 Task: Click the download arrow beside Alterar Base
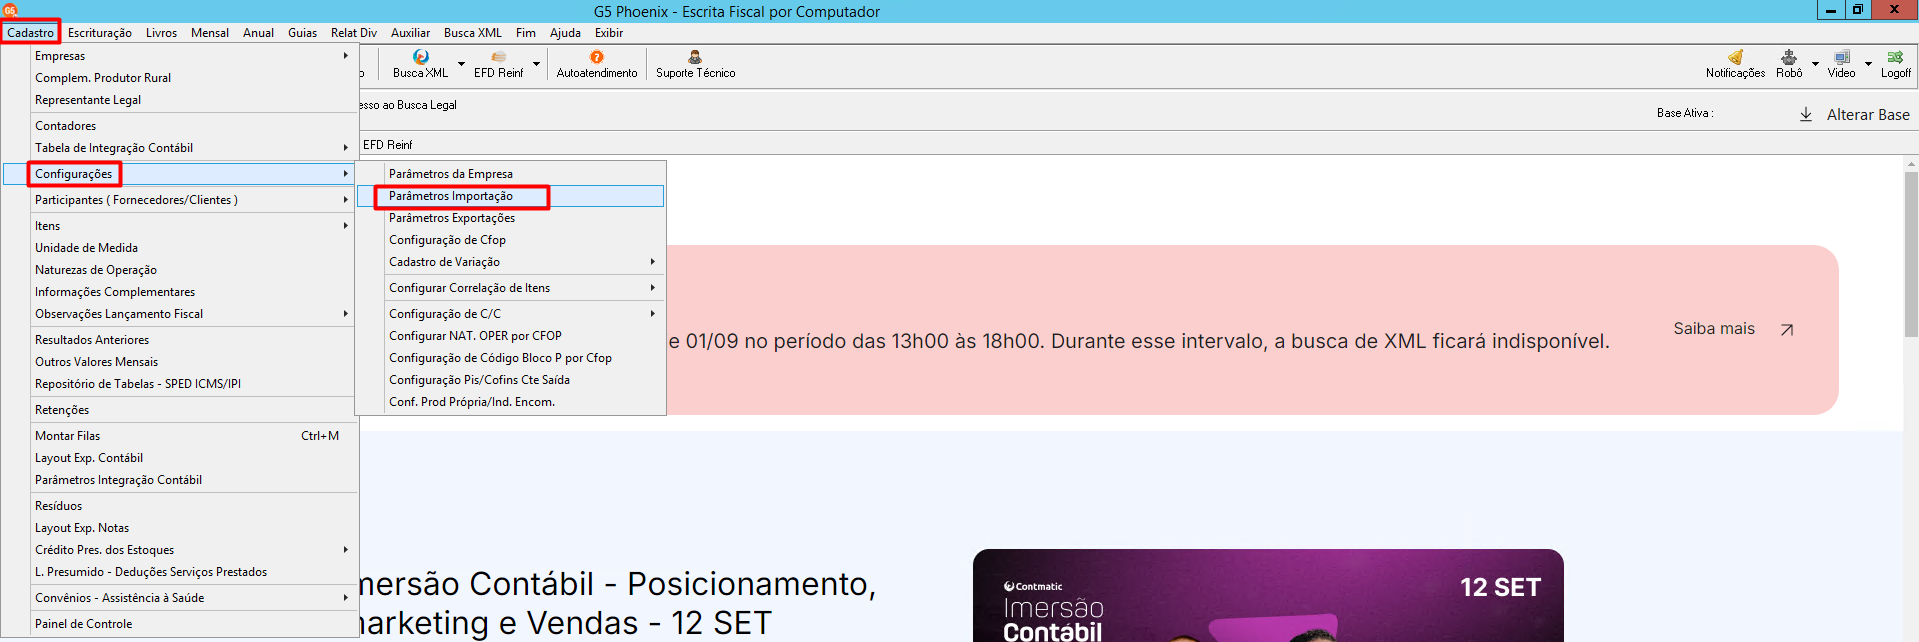[x=1806, y=114]
